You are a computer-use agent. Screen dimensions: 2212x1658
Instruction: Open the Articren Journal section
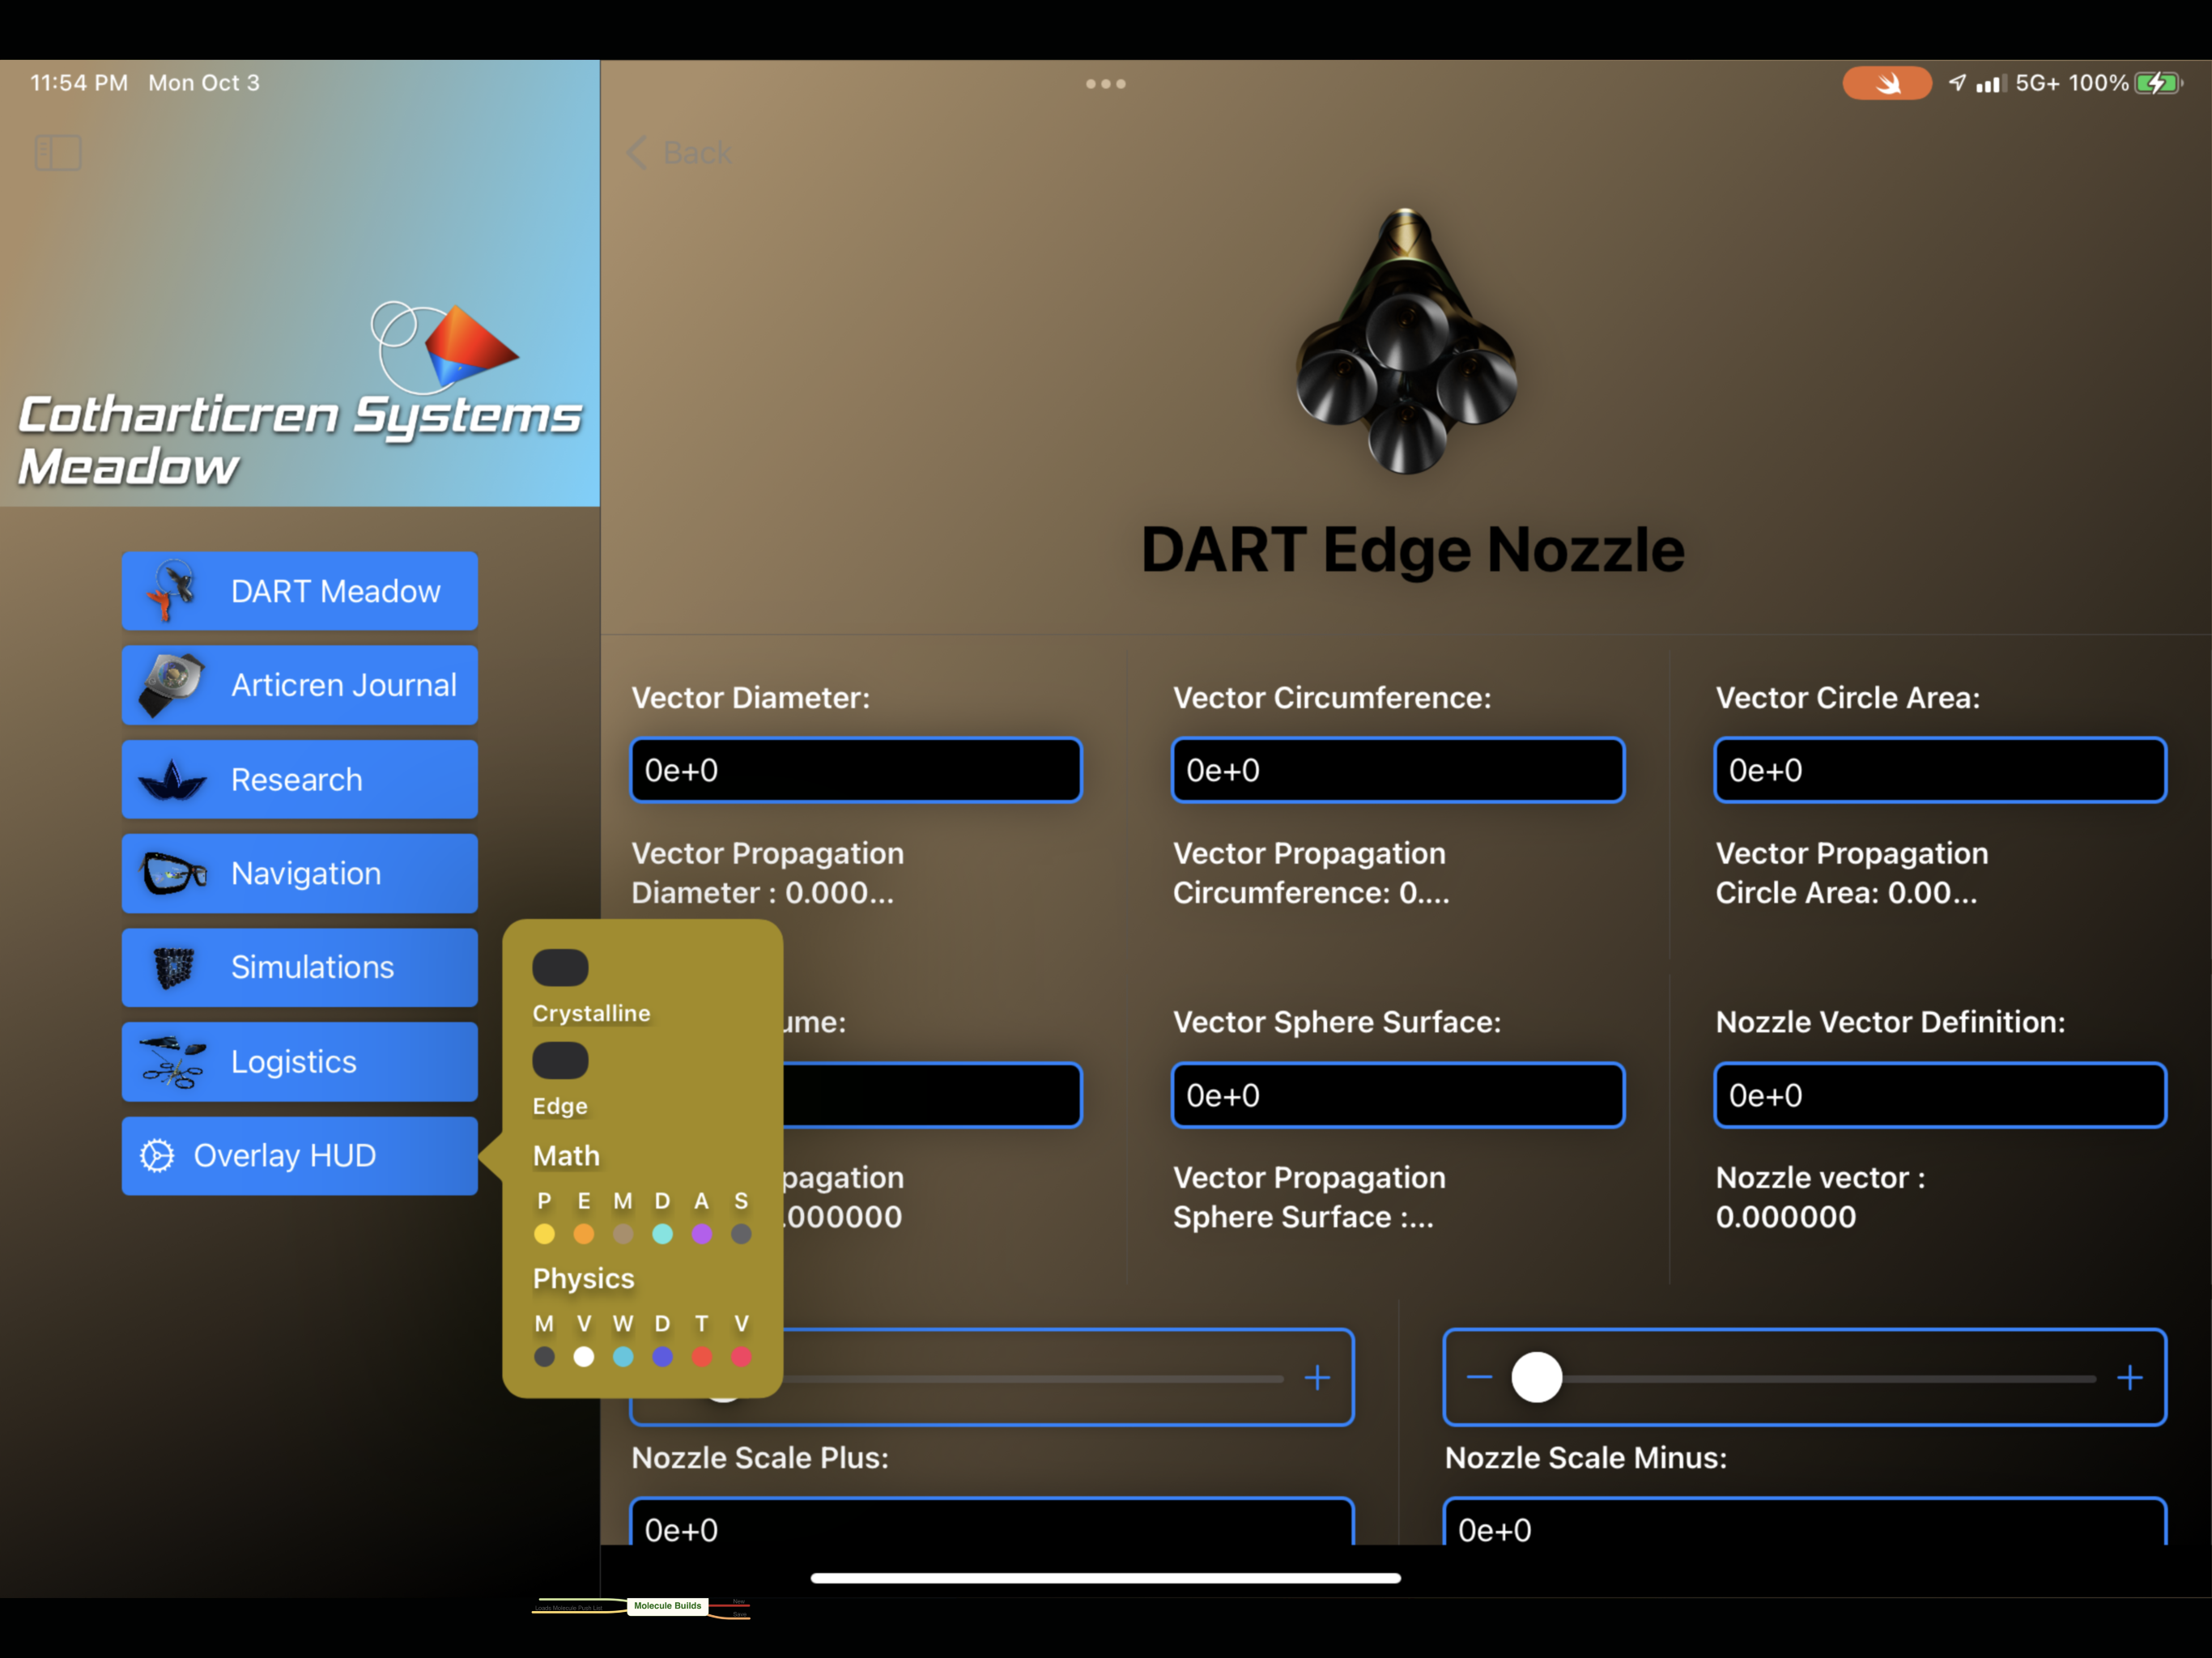pyautogui.click(x=299, y=685)
